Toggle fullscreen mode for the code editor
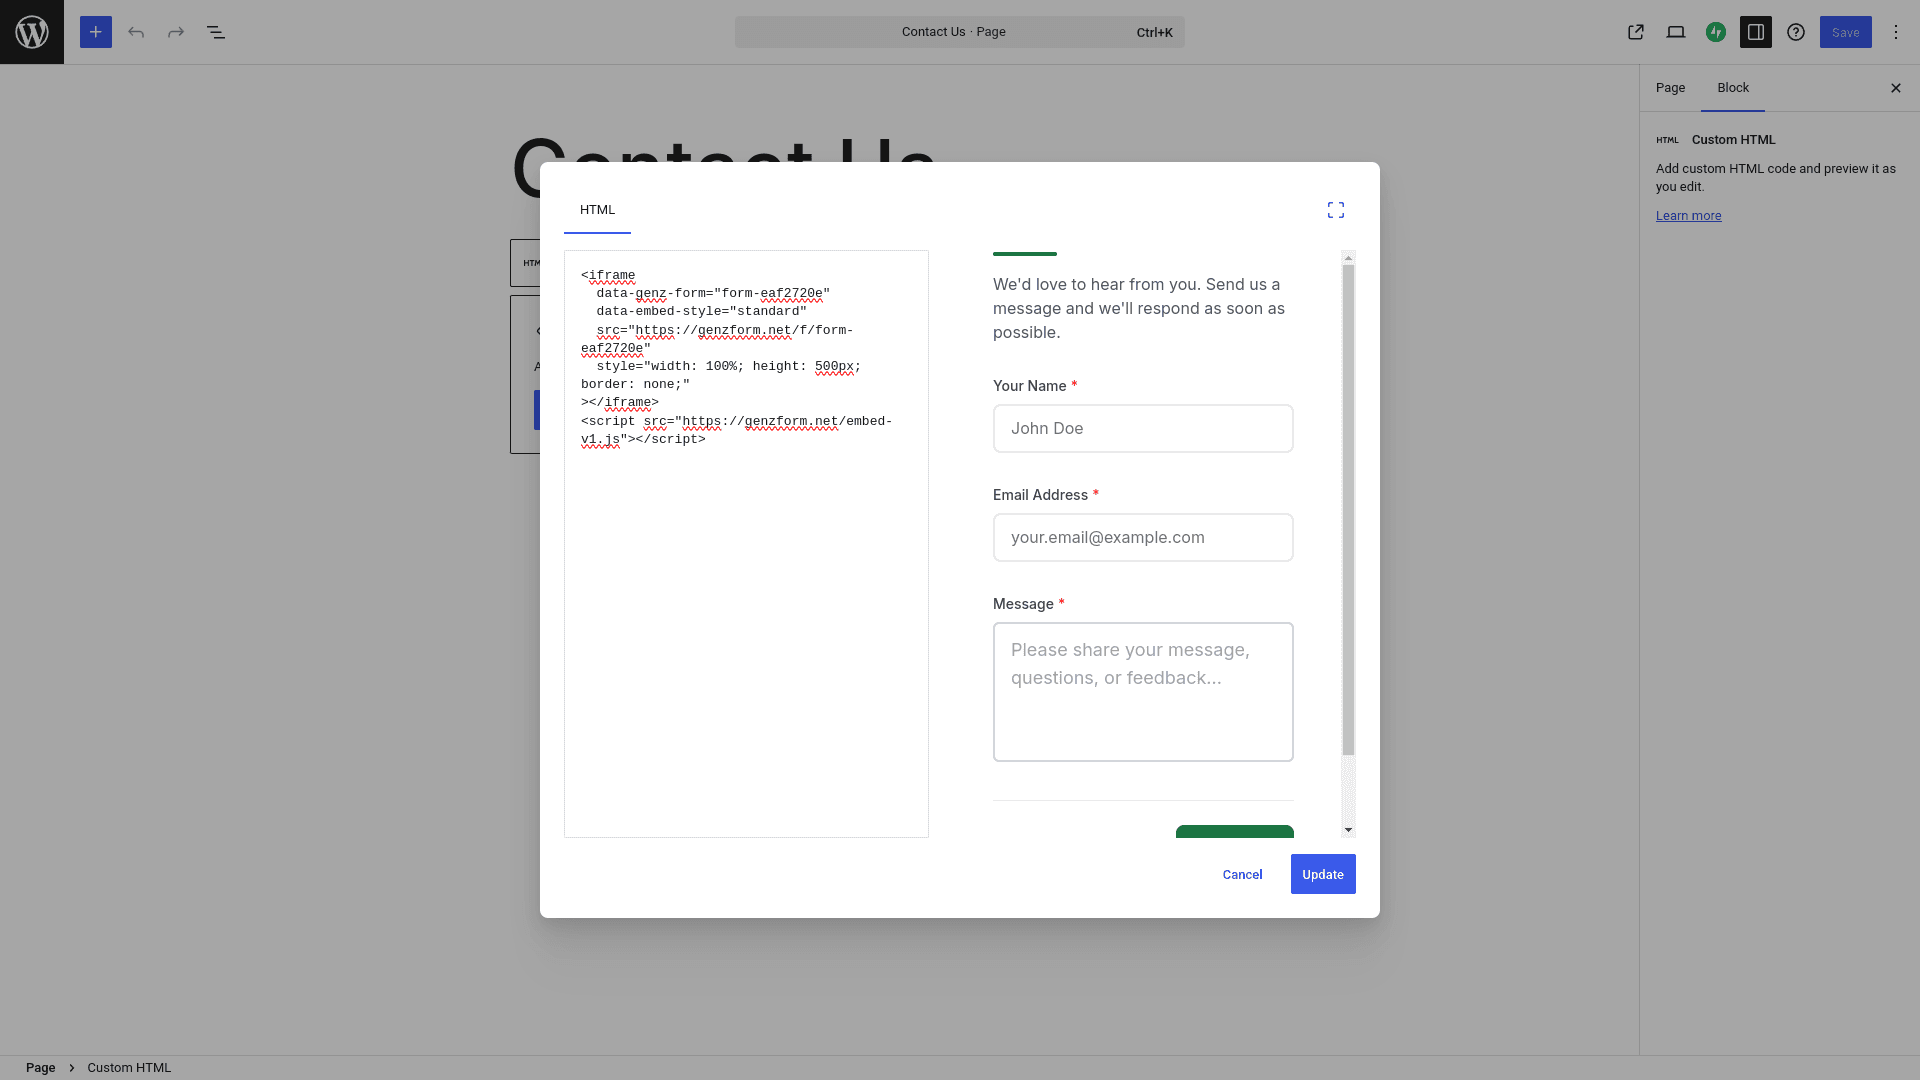The image size is (1920, 1080). 1335,209
